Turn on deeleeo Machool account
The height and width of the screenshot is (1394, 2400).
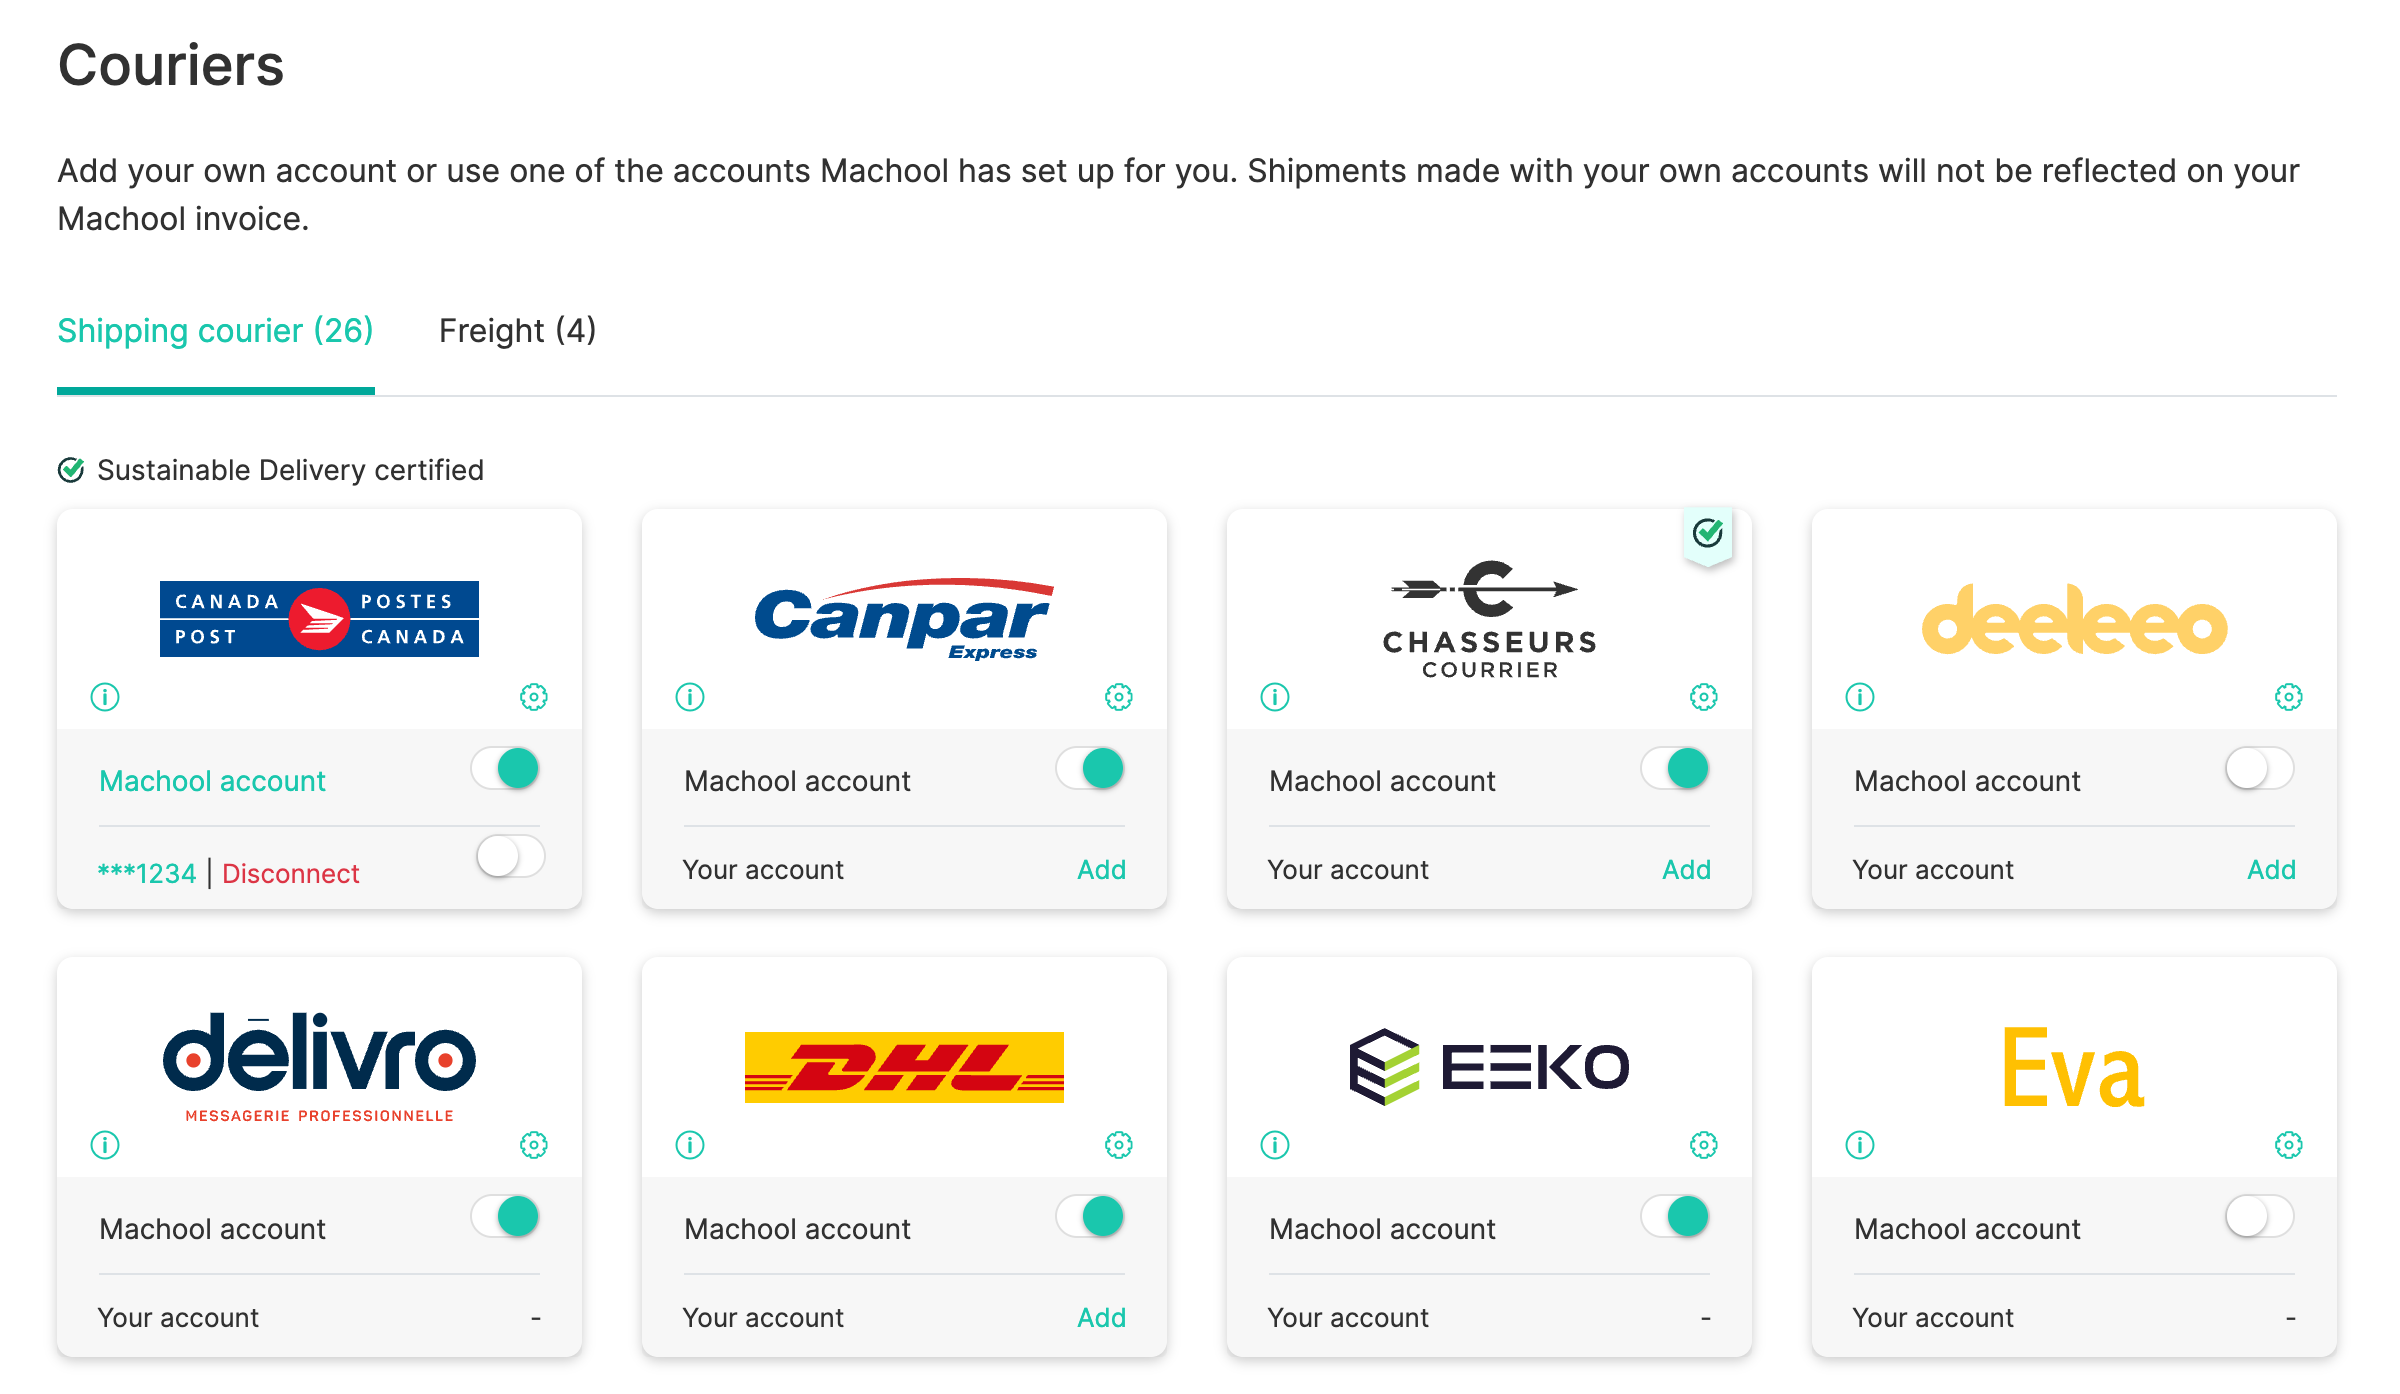[2260, 769]
